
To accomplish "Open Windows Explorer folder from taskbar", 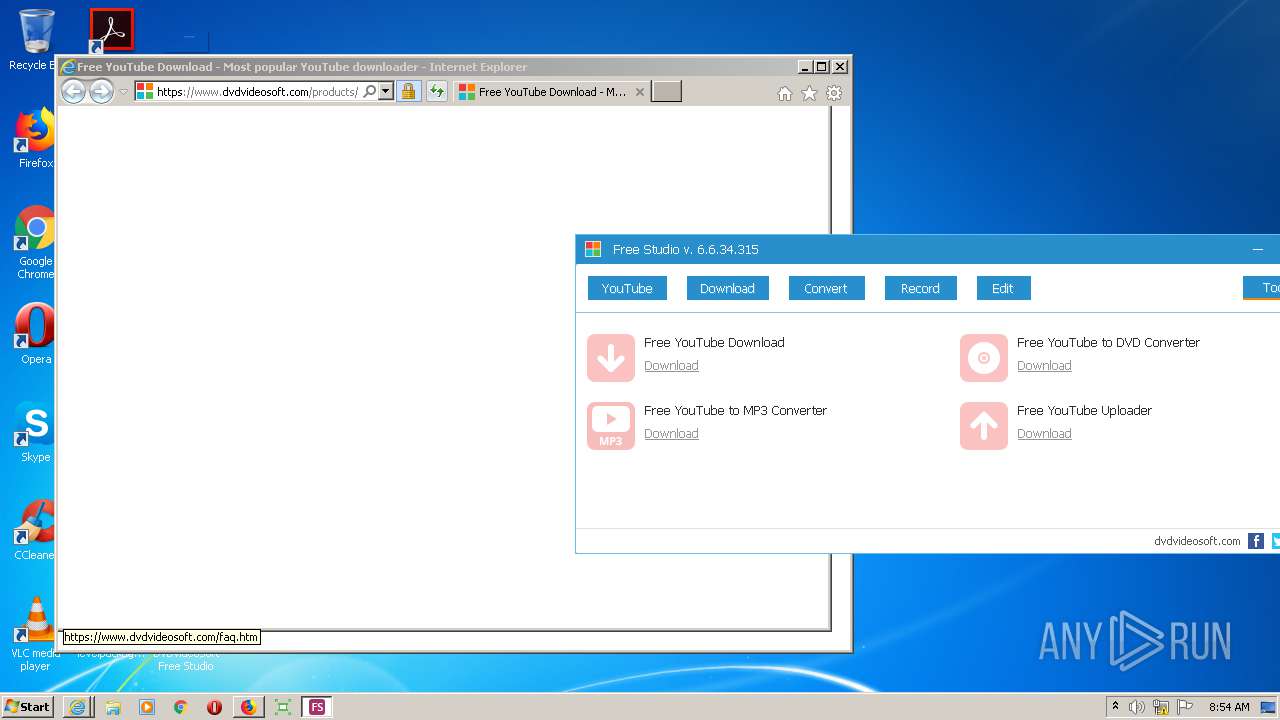I will [113, 707].
